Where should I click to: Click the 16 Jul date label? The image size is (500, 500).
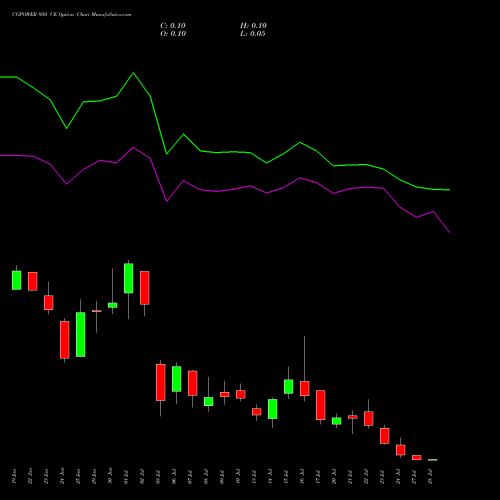(302, 476)
